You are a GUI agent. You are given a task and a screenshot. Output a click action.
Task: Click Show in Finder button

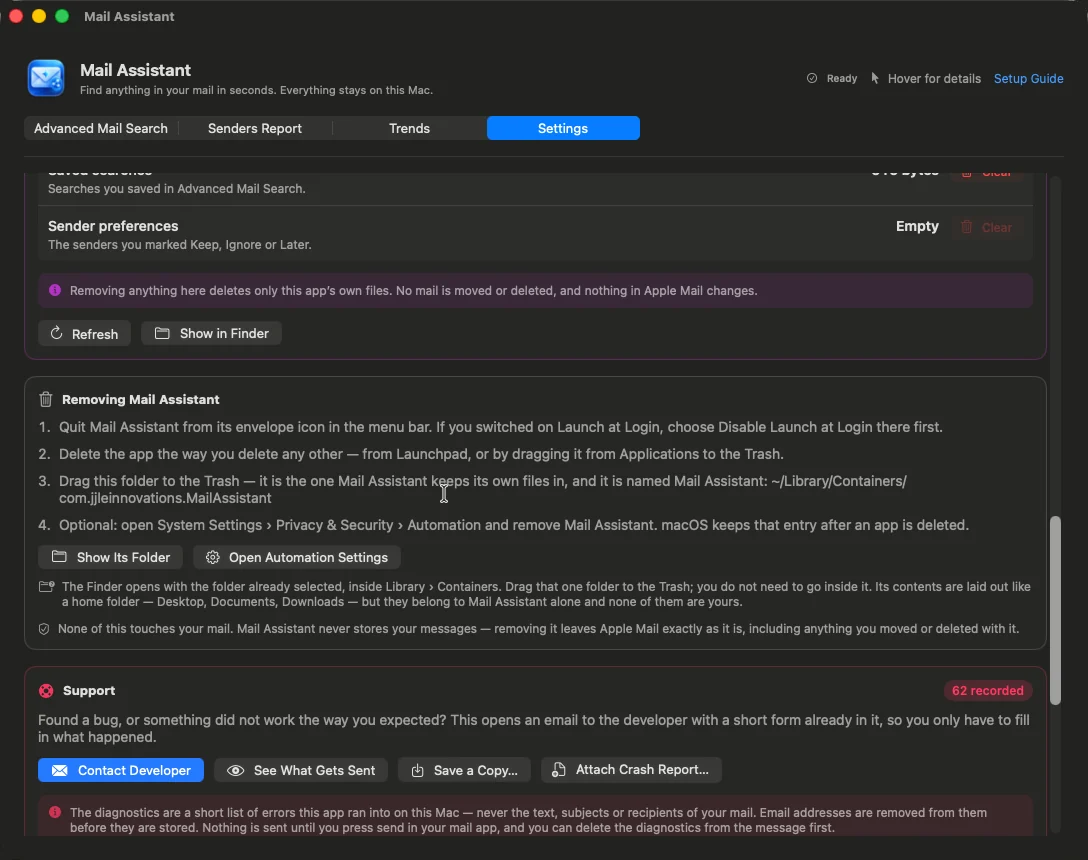pyautogui.click(x=211, y=333)
